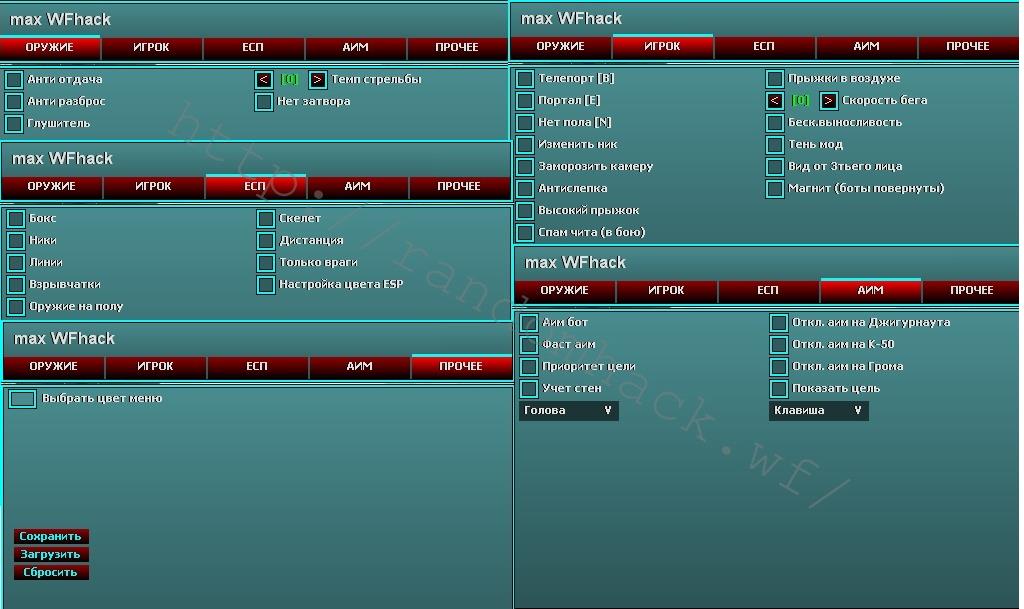Enable the Аим бот checkbox
Image resolution: width=1024 pixels, height=609 pixels.
[x=529, y=322]
